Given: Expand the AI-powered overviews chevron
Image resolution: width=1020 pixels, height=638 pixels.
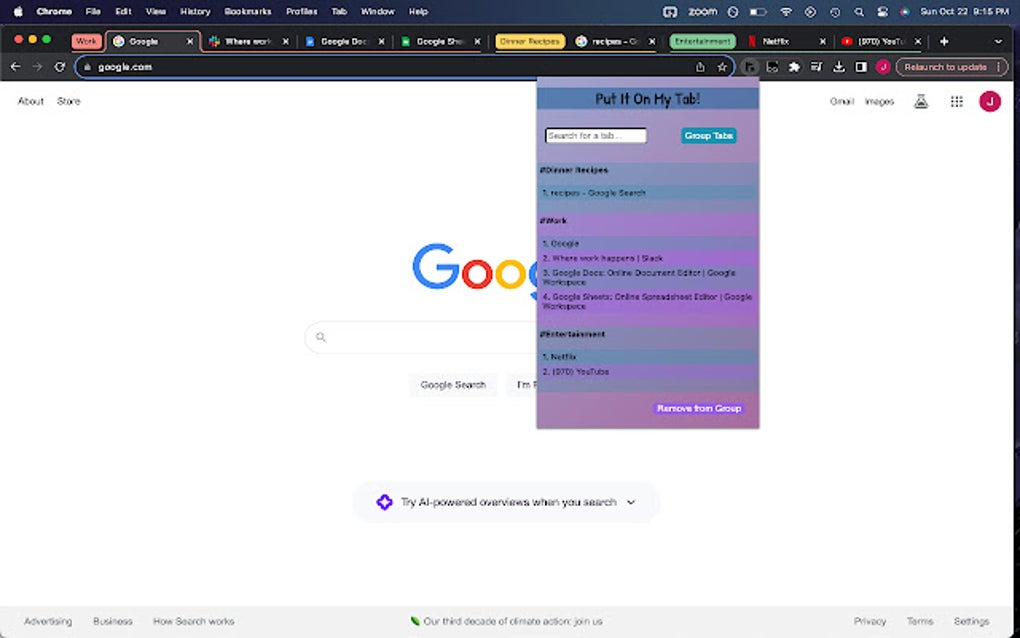Looking at the screenshot, I should point(631,502).
